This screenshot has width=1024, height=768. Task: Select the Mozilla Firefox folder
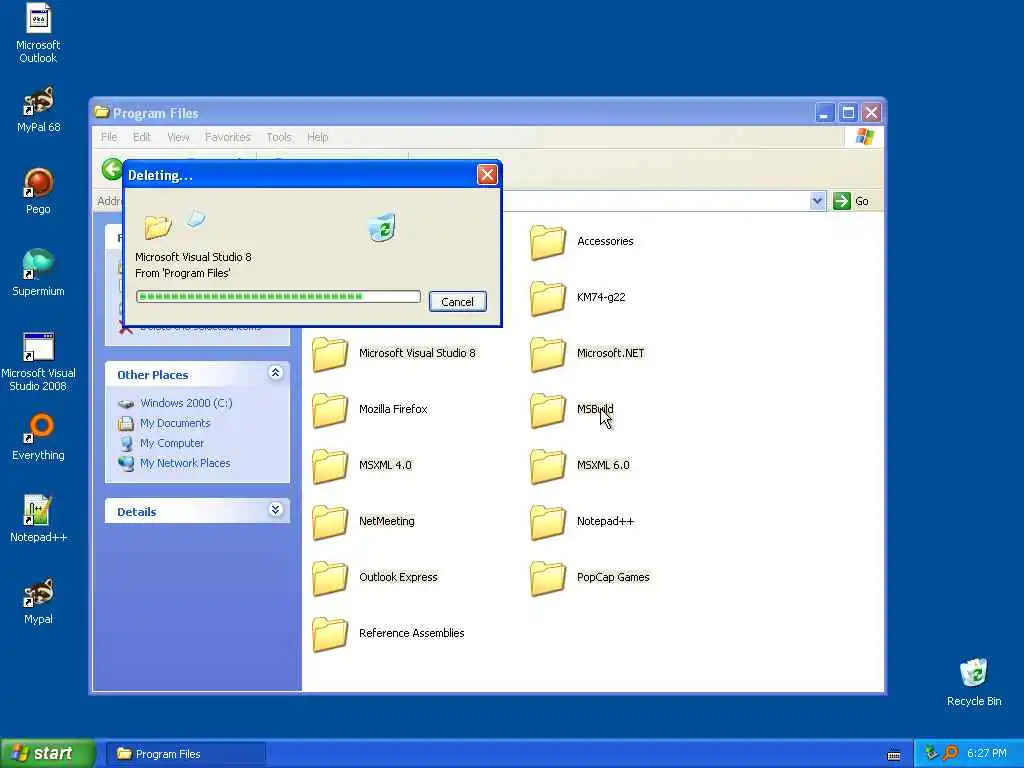coord(370,409)
